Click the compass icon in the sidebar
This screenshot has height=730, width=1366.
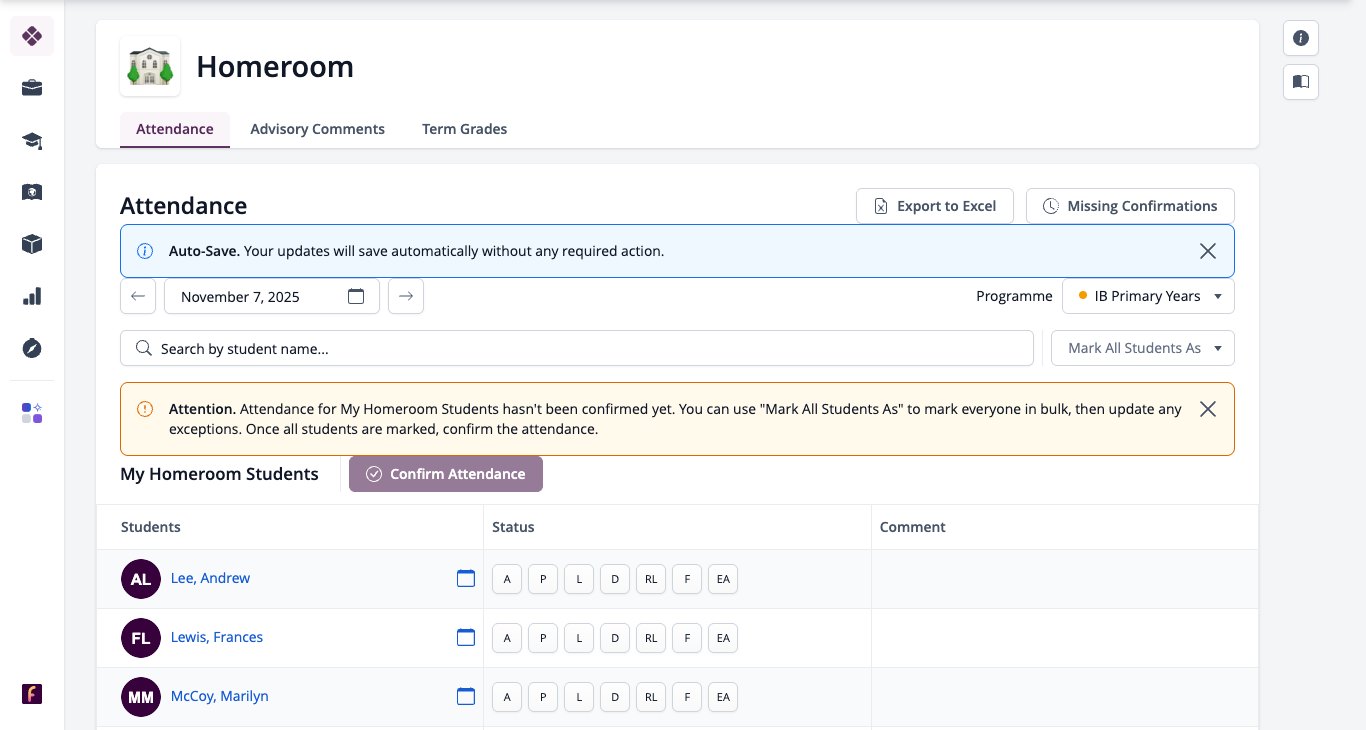pyautogui.click(x=32, y=348)
